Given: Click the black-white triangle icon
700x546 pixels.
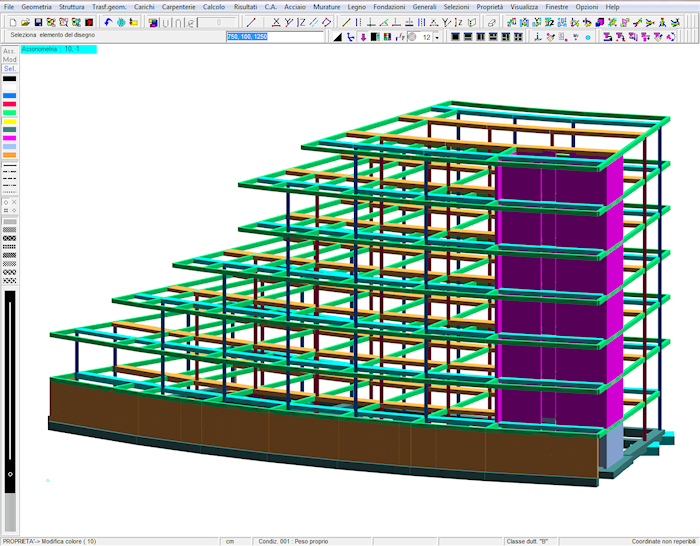Looking at the screenshot, I should point(337,37).
